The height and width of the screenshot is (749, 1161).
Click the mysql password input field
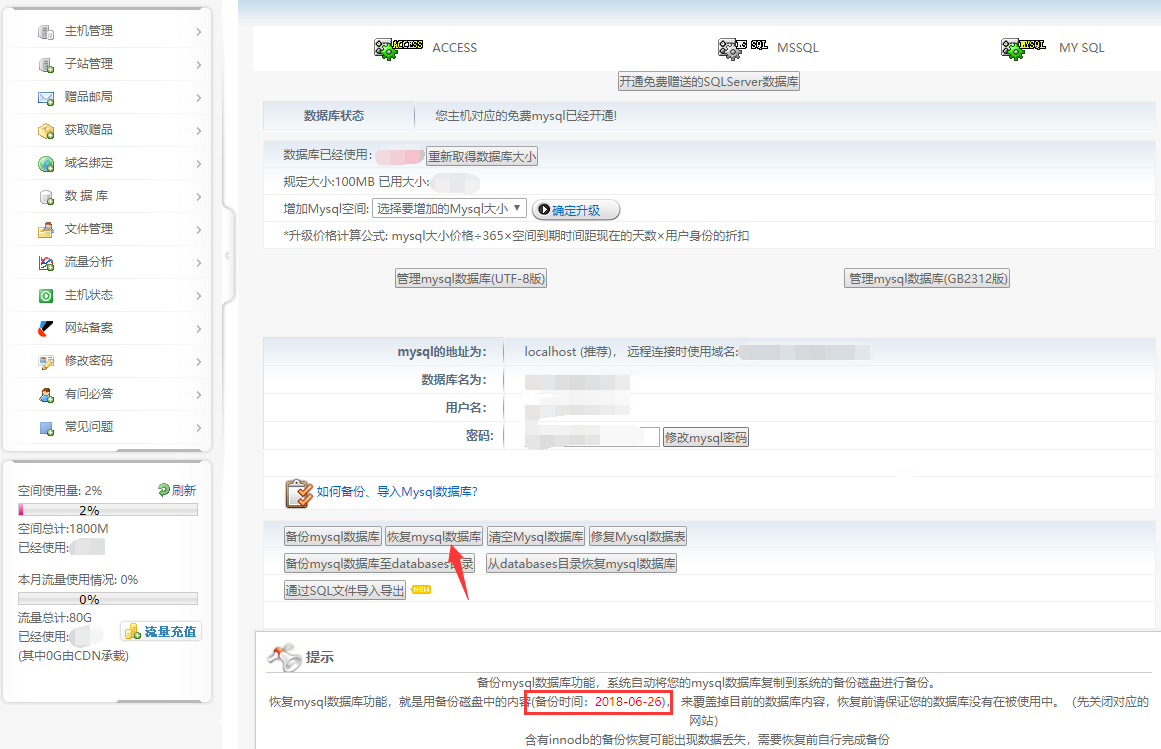(584, 438)
